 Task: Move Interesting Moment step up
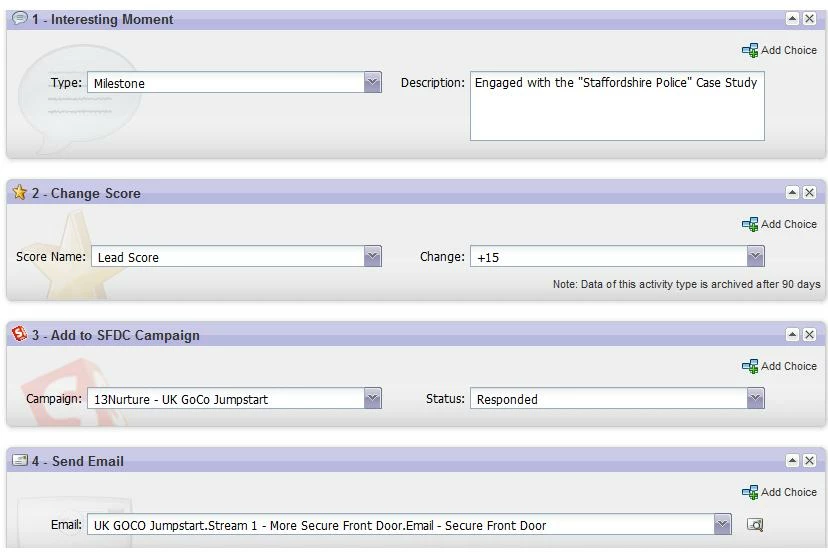click(x=792, y=18)
